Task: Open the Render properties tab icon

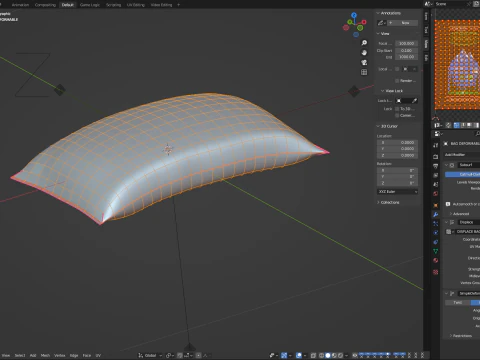Action: pos(436,157)
